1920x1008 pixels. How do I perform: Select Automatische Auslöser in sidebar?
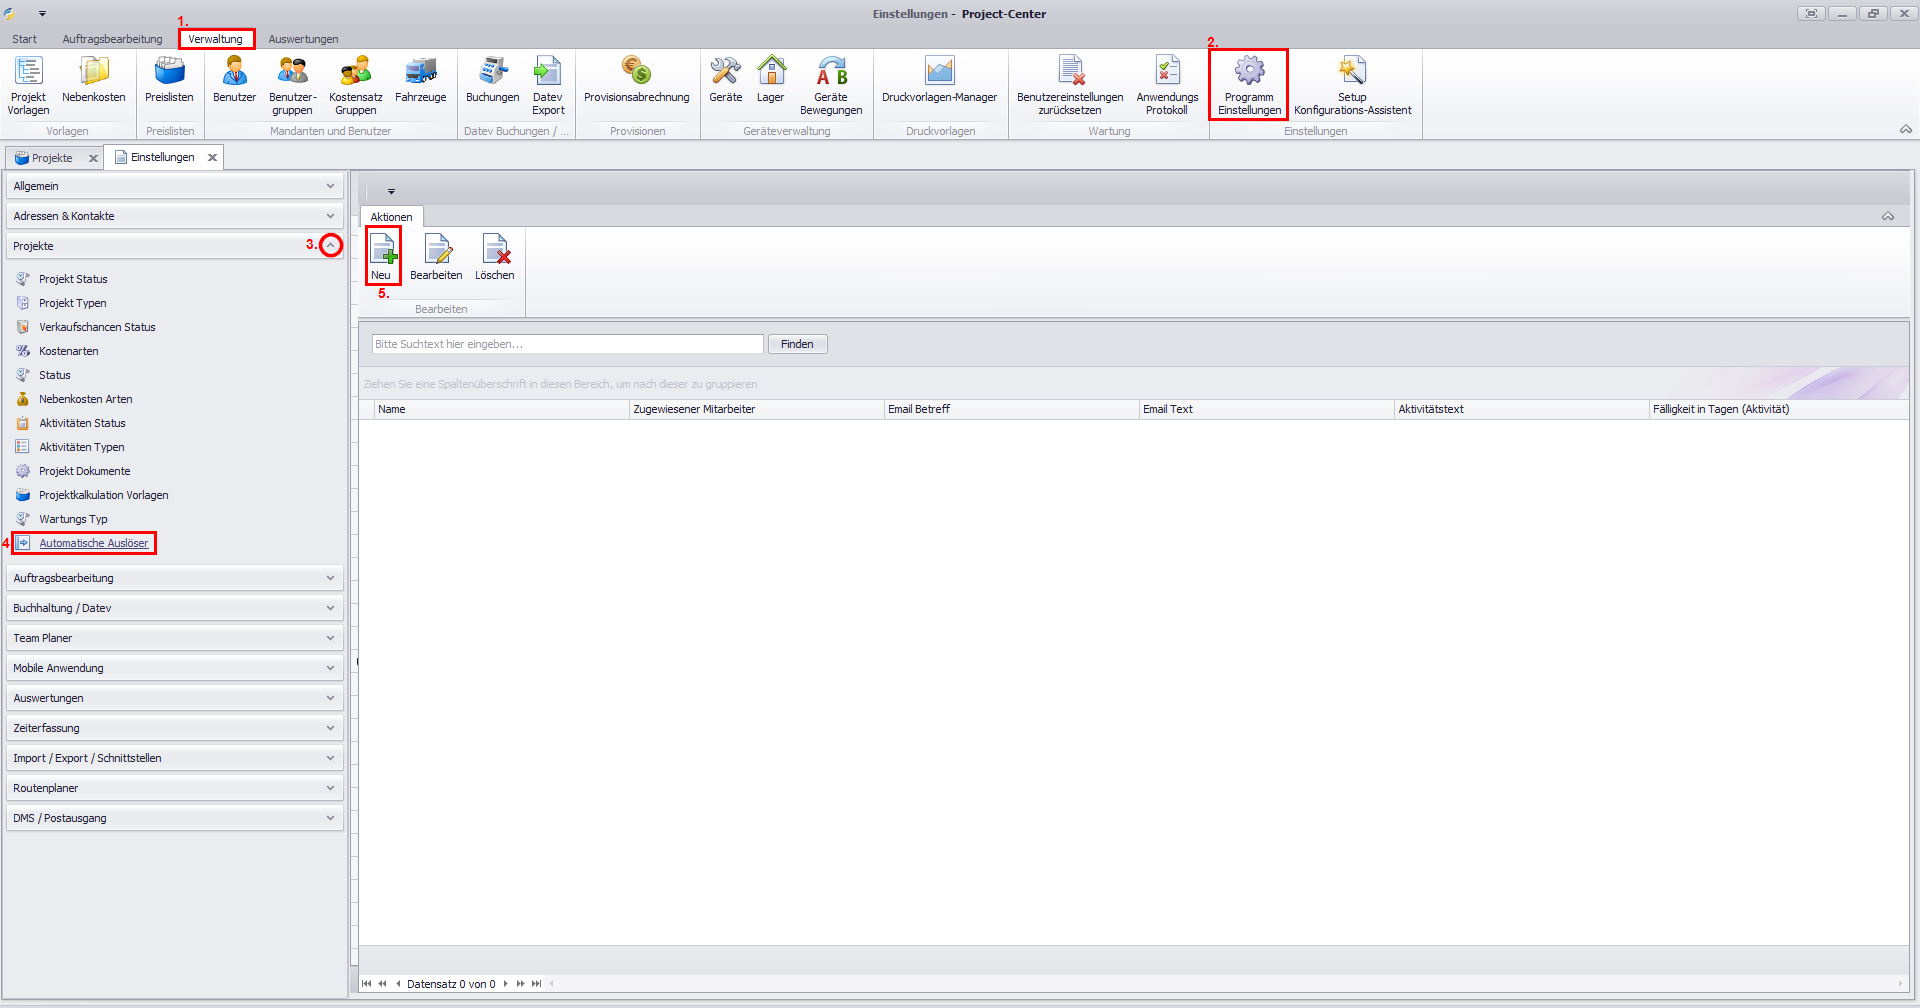[x=93, y=543]
